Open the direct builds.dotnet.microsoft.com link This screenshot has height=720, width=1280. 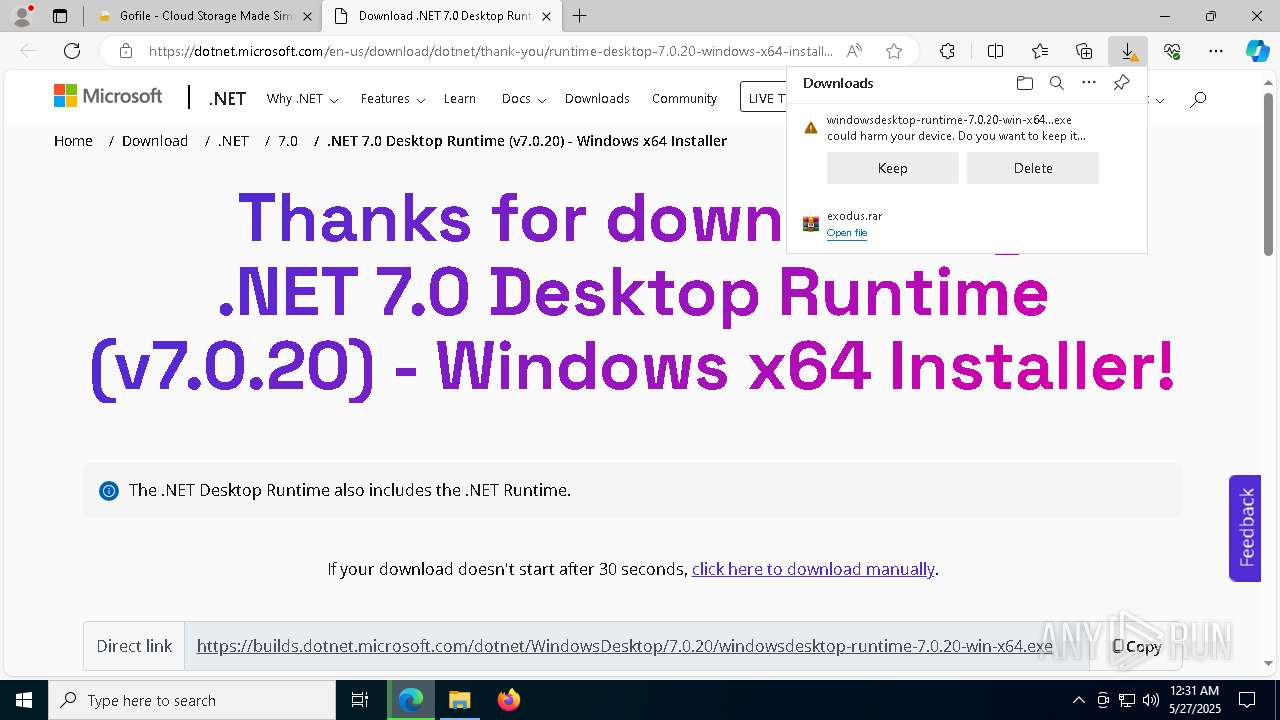tap(624, 646)
